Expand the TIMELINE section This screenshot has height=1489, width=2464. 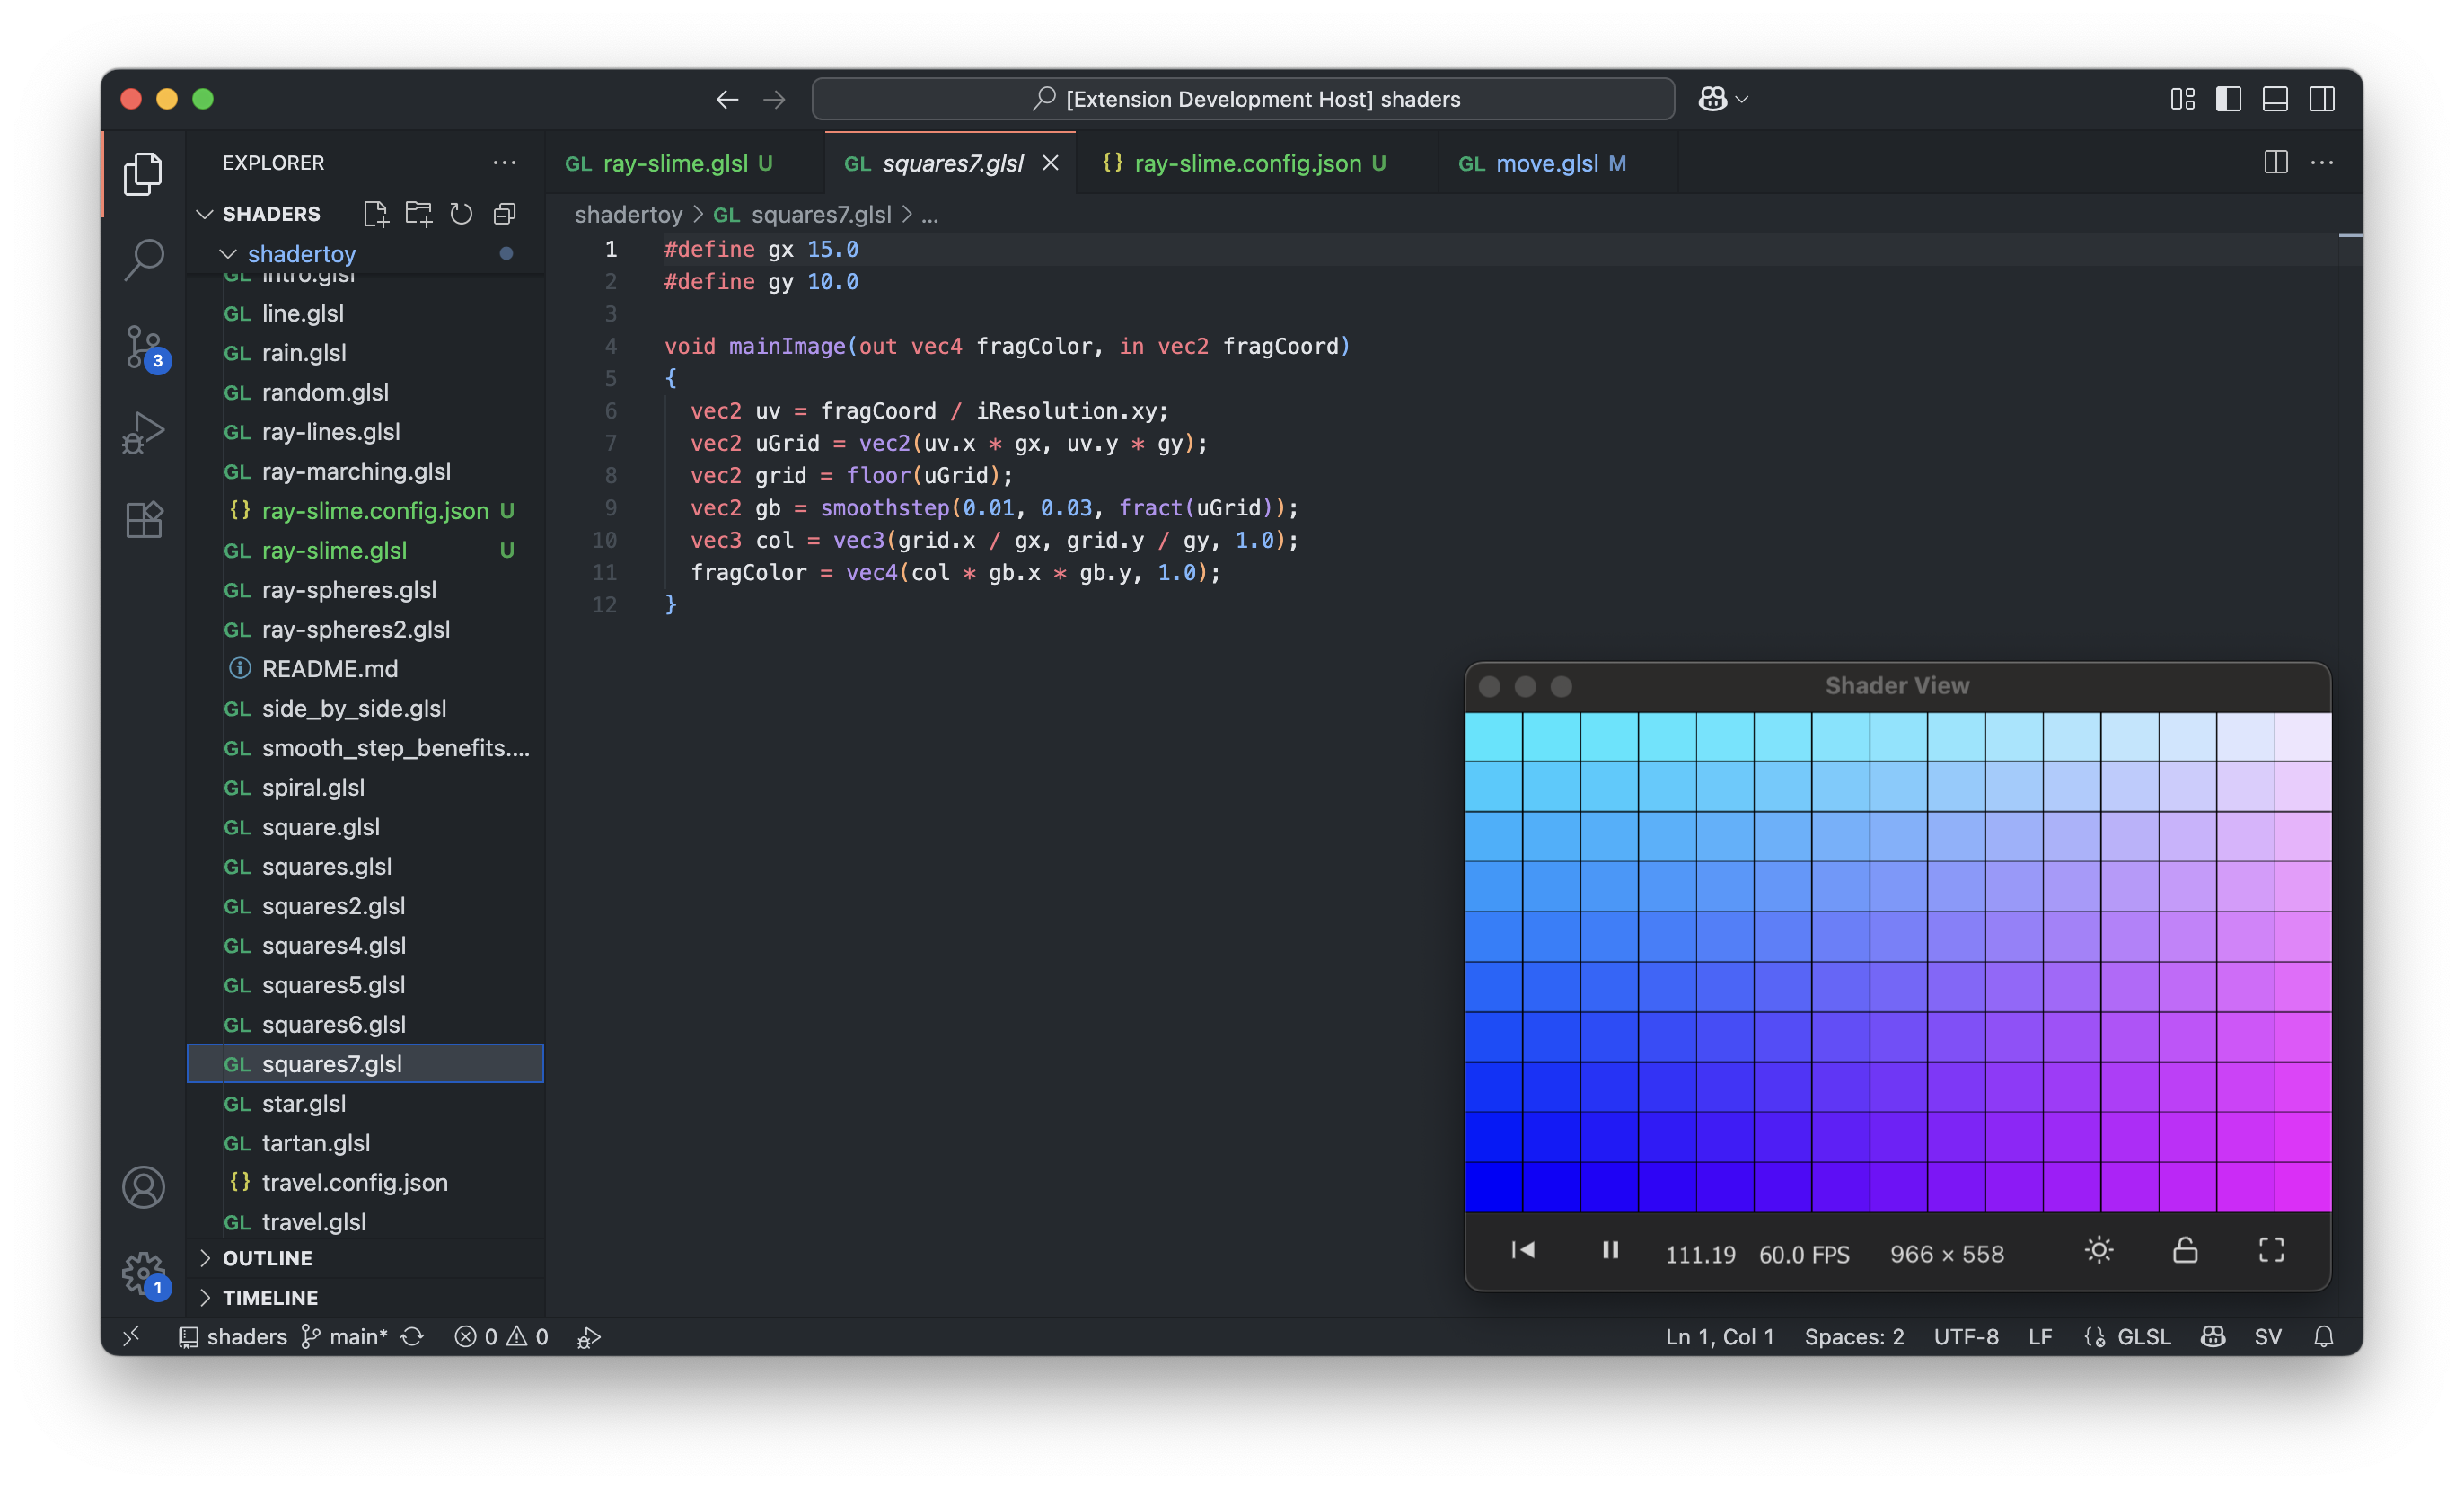click(x=270, y=1297)
